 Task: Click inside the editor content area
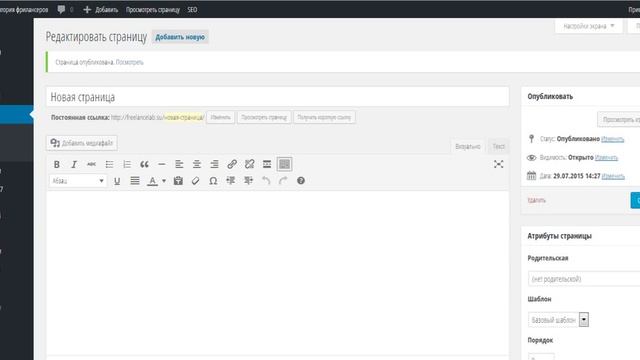pos(278,273)
